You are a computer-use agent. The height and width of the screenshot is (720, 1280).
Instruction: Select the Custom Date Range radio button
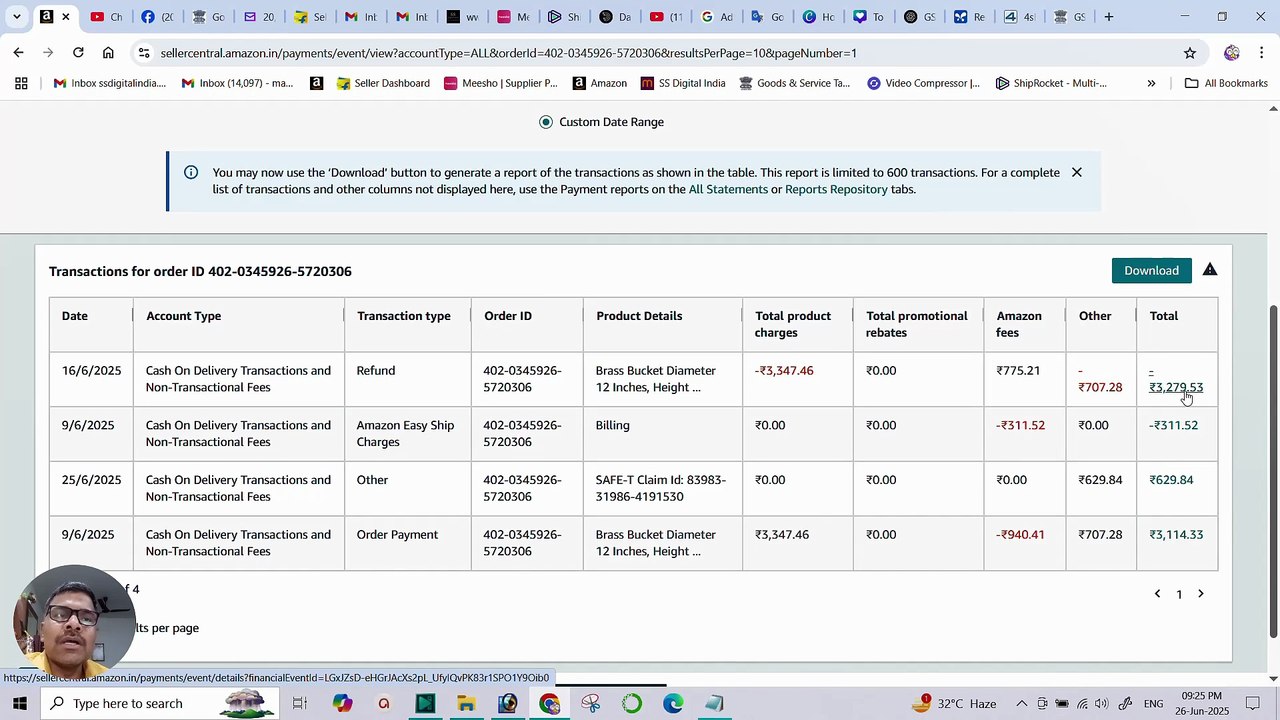[546, 122]
